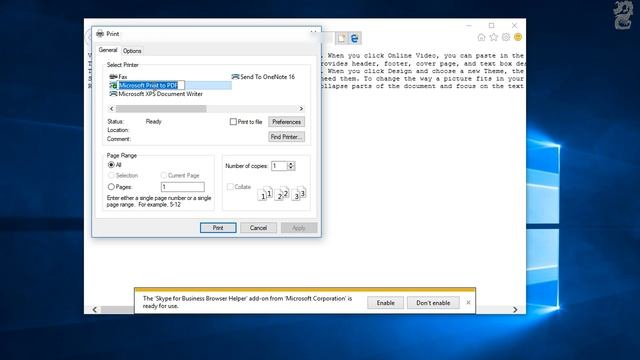Select the Pages radio button

point(111,187)
